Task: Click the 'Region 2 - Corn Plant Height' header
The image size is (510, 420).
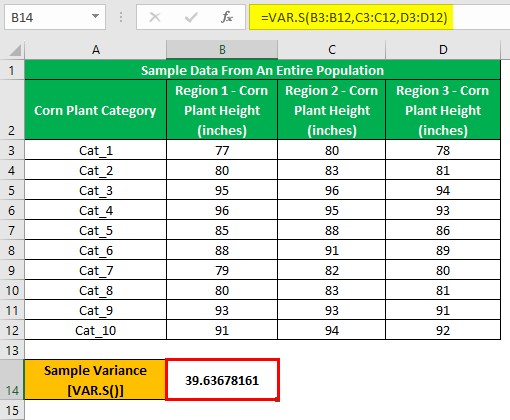Action: click(x=332, y=110)
